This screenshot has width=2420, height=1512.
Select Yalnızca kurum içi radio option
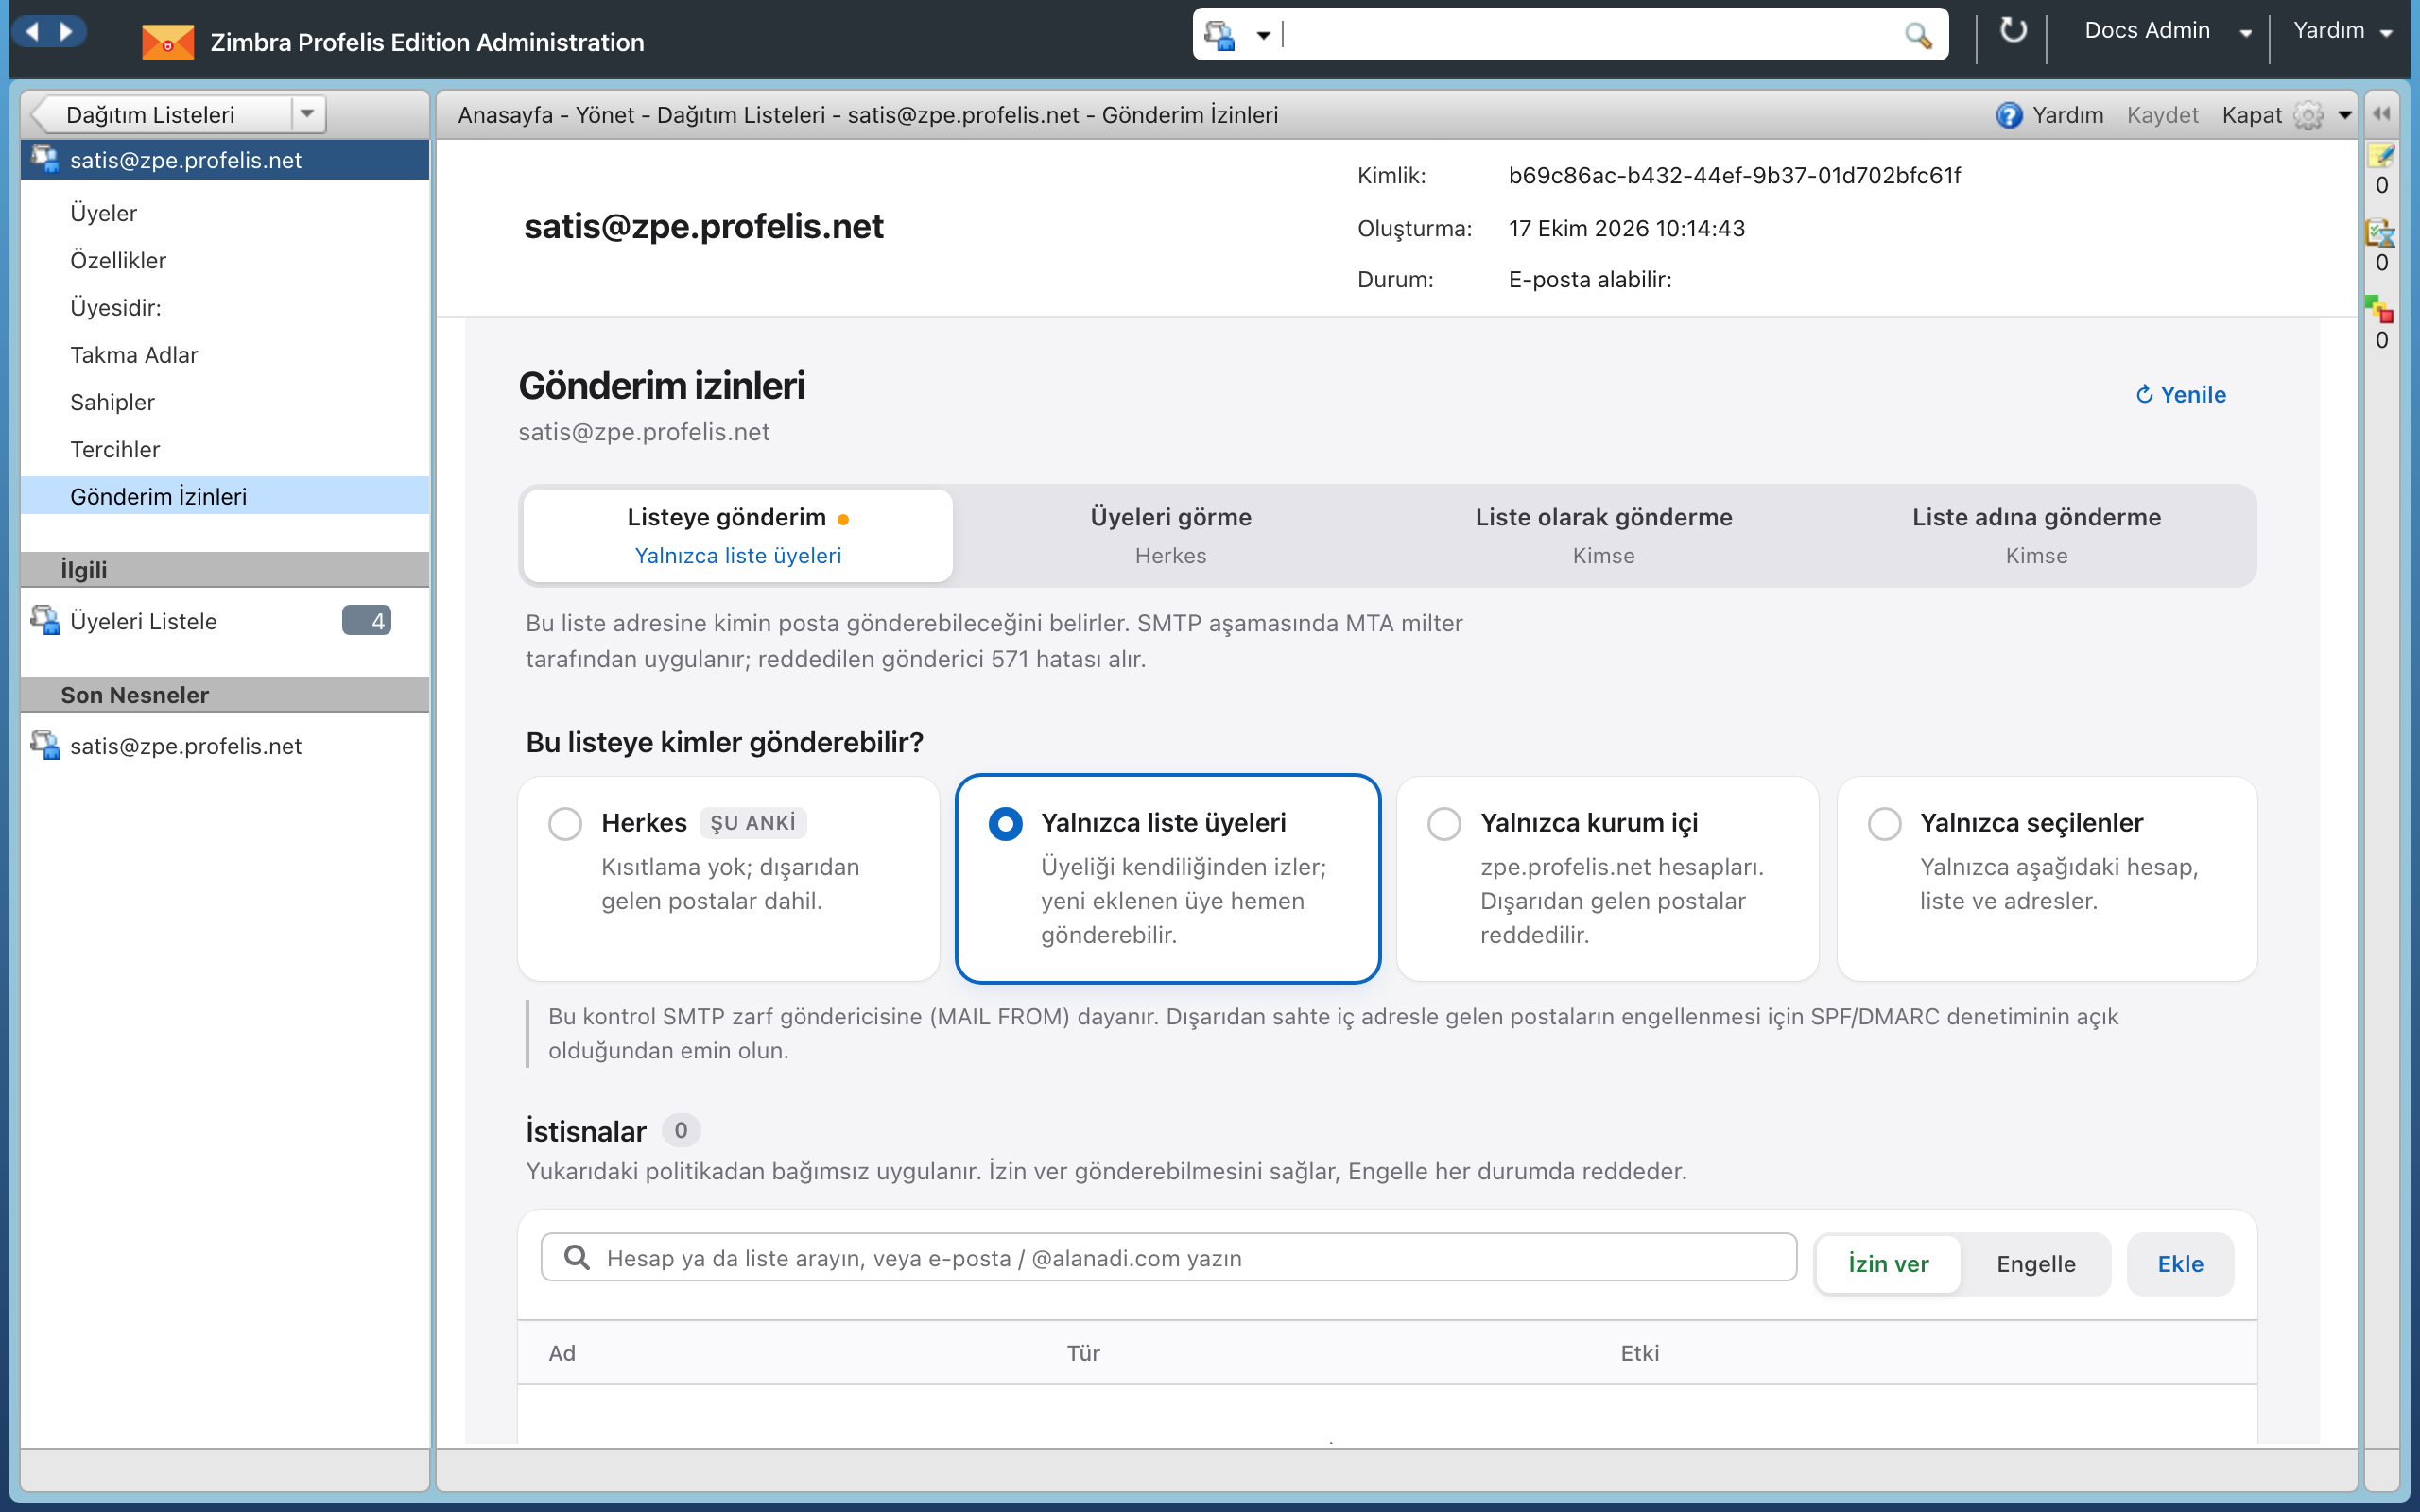pyautogui.click(x=1444, y=824)
